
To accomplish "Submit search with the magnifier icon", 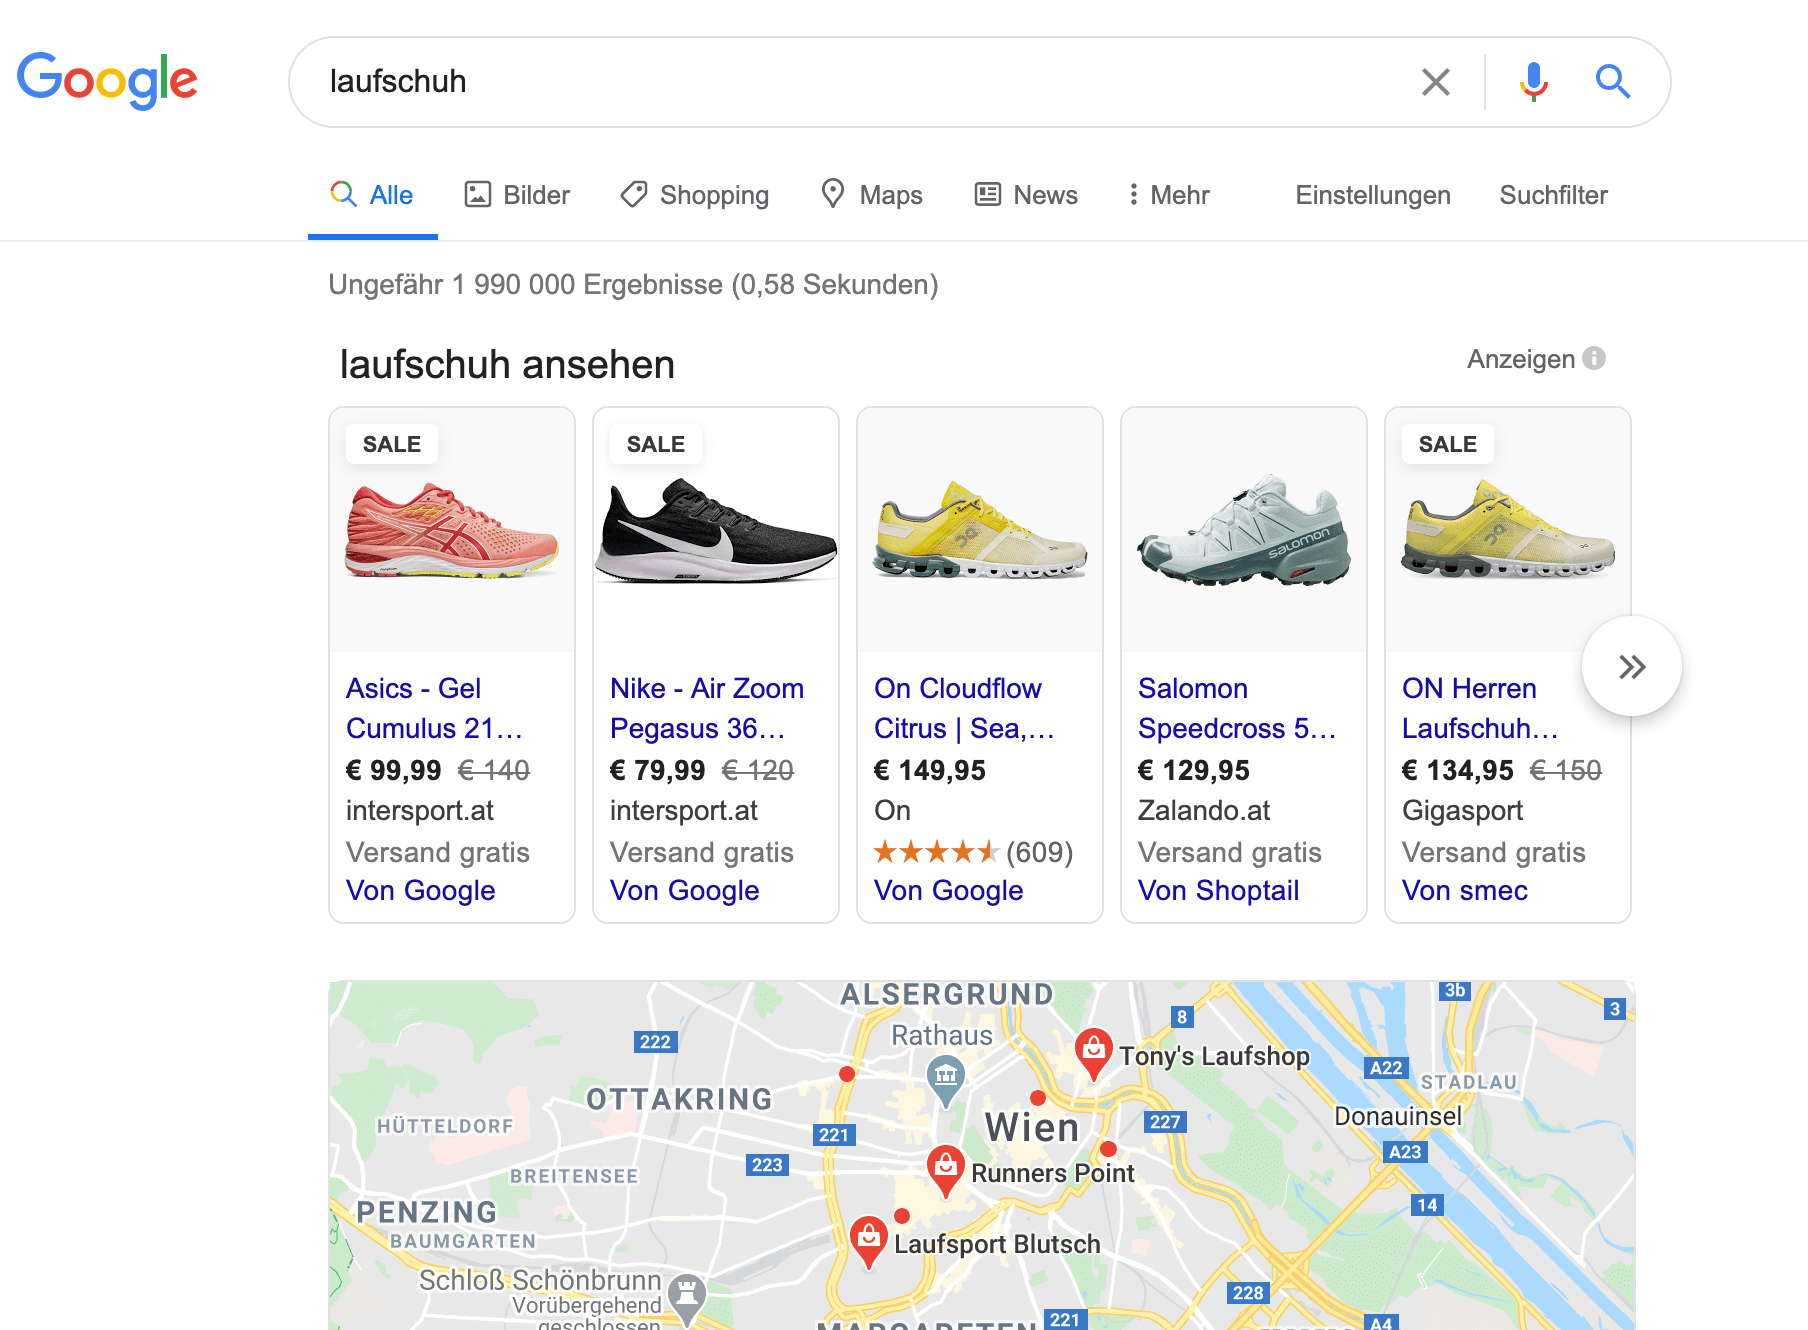I will click(x=1612, y=82).
